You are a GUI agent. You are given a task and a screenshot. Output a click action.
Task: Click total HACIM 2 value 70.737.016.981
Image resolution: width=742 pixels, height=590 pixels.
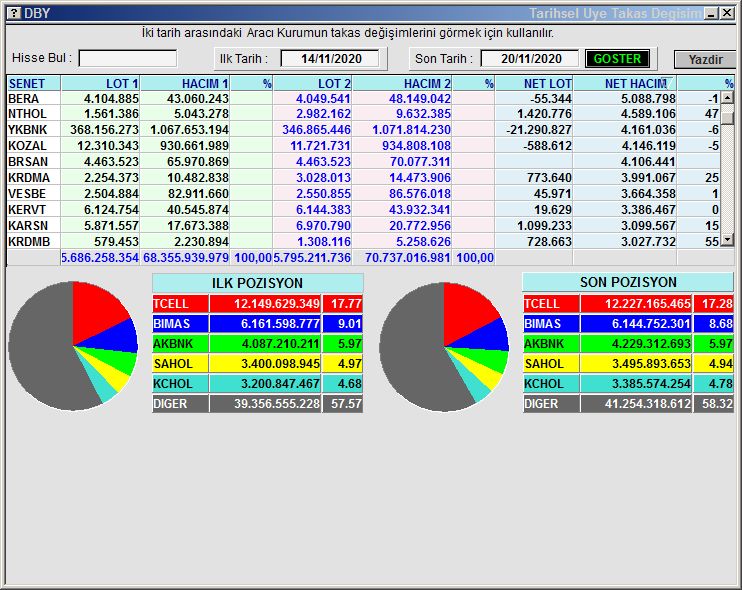point(407,258)
